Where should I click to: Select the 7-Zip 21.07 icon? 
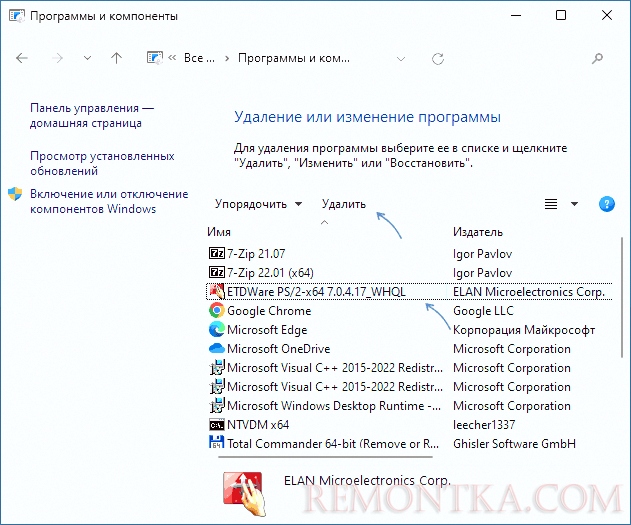pyautogui.click(x=217, y=253)
